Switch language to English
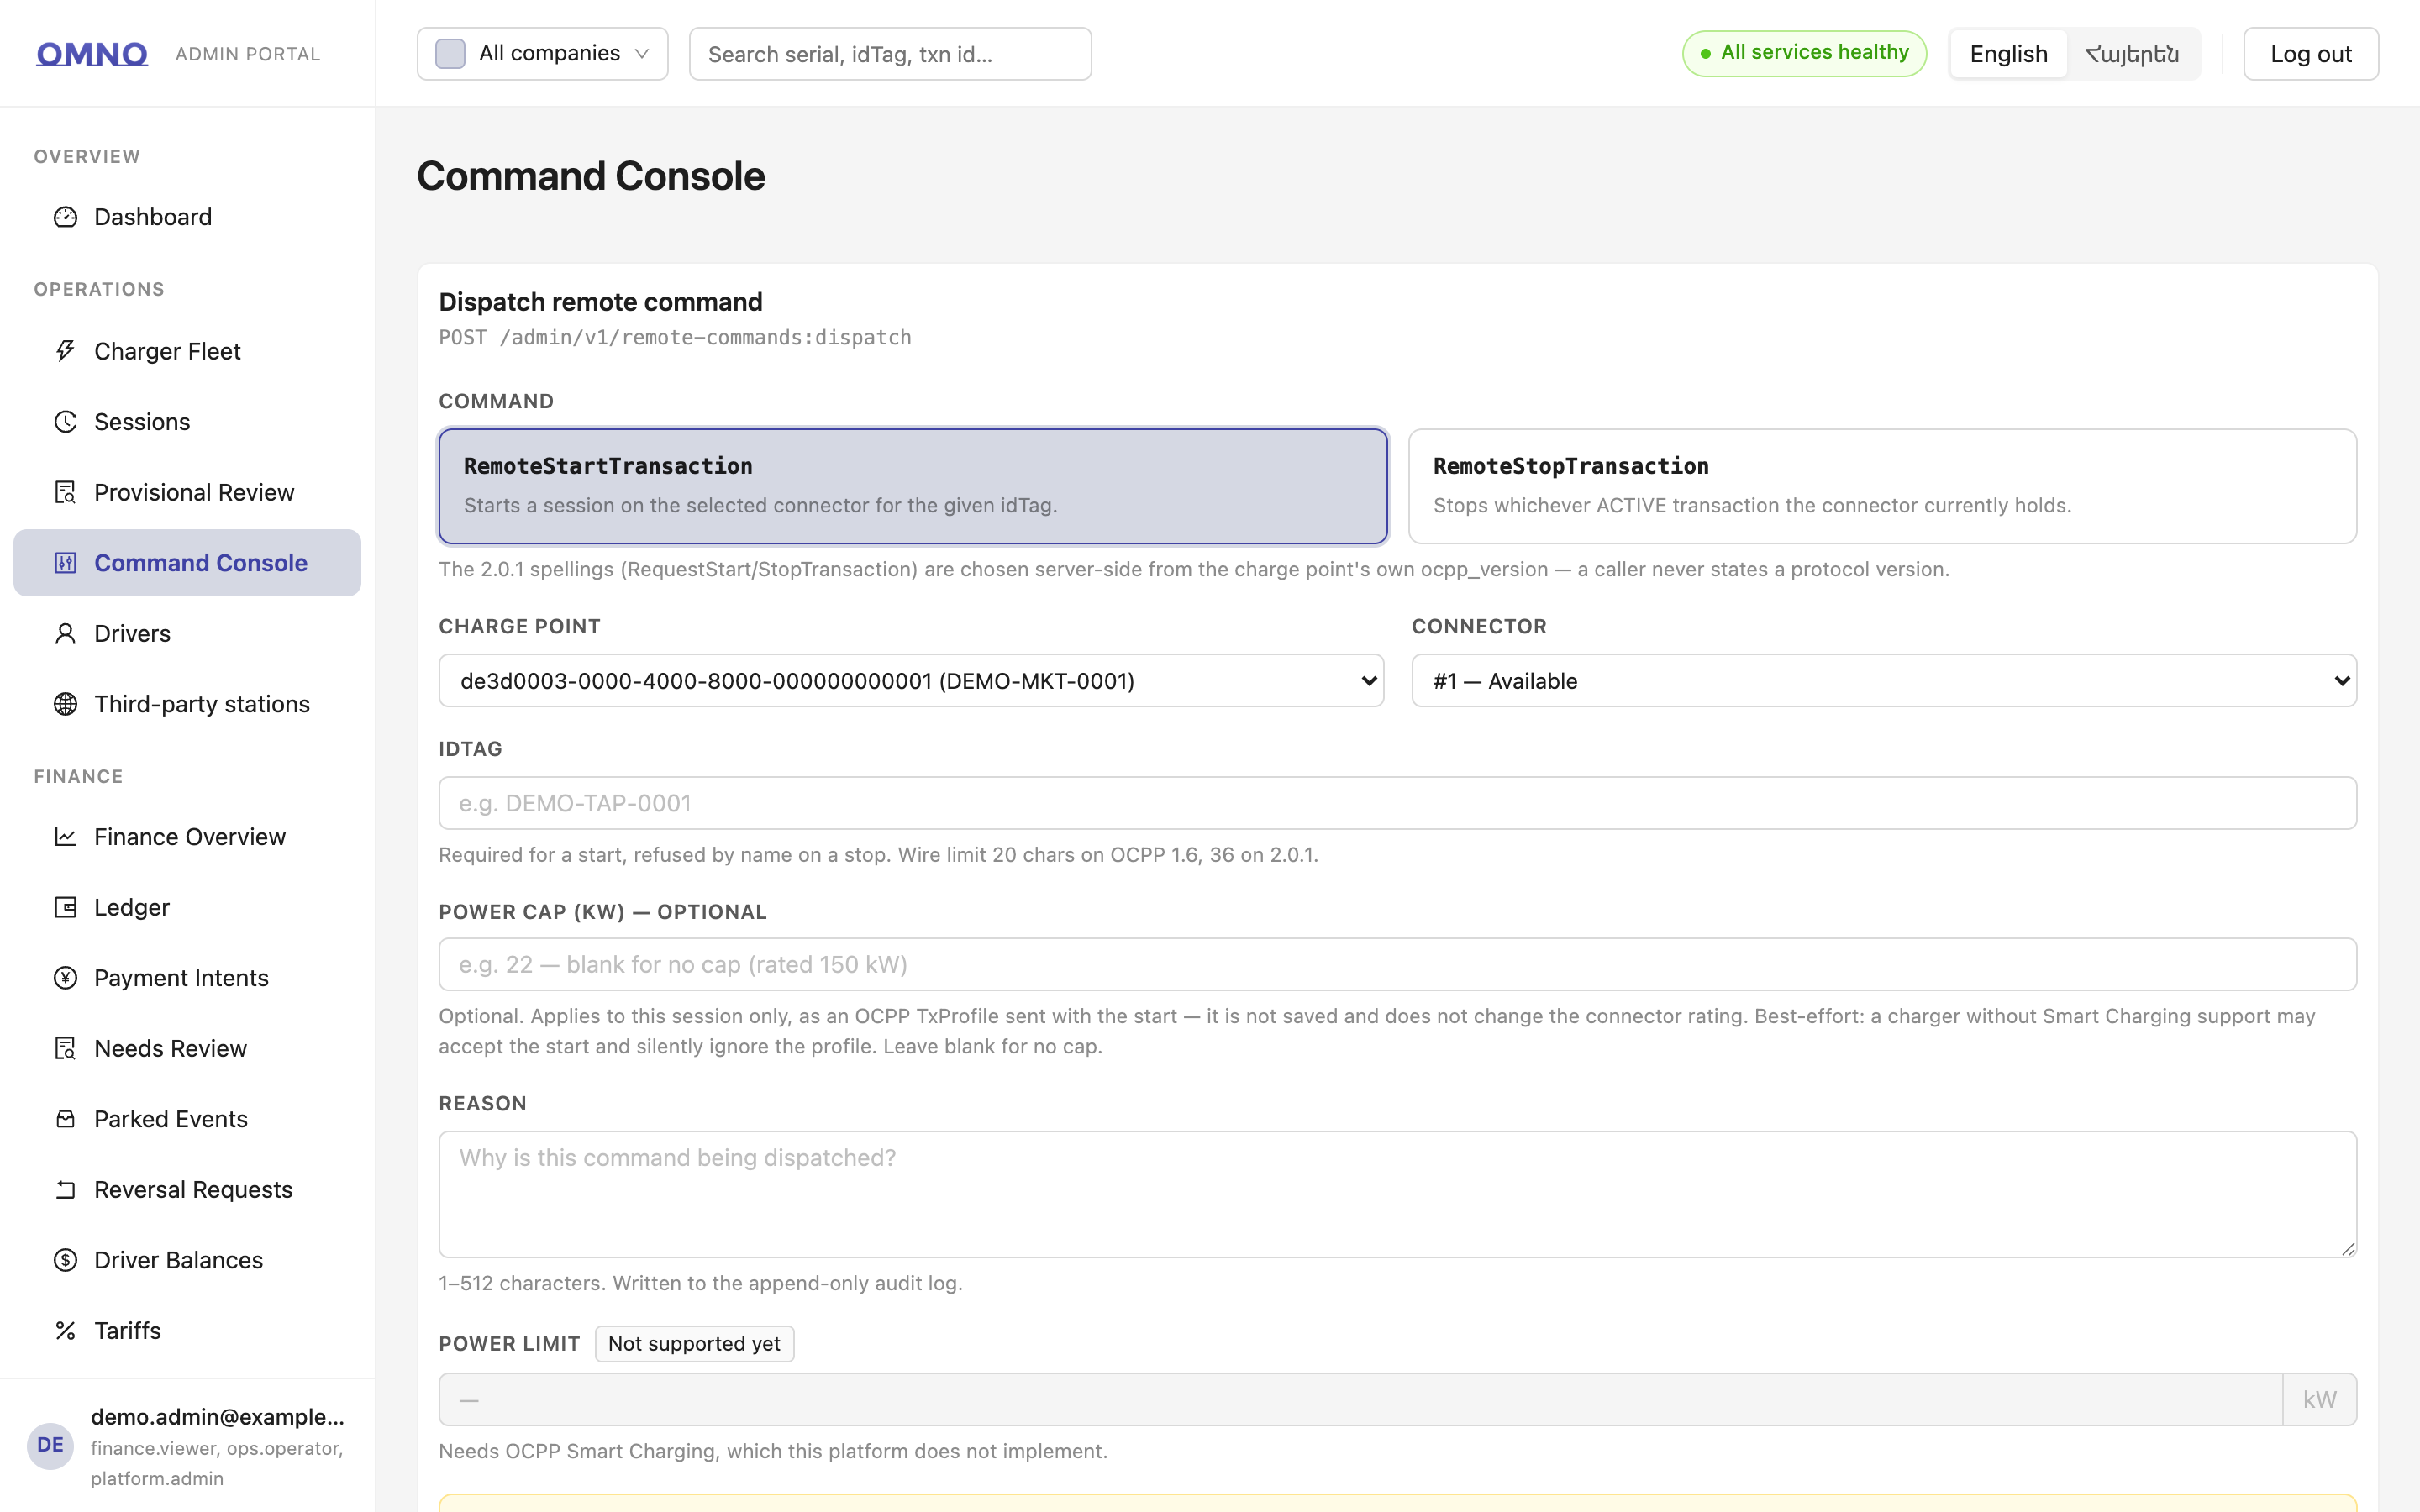This screenshot has height=1512, width=2420. (x=2008, y=54)
